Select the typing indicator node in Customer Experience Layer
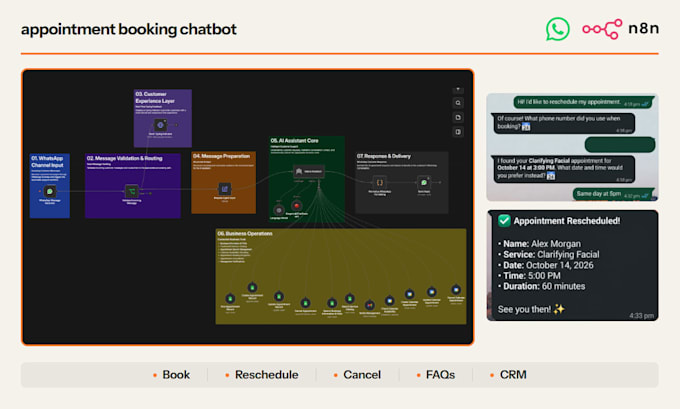Screen dimensions: 680x409 [x=160, y=125]
